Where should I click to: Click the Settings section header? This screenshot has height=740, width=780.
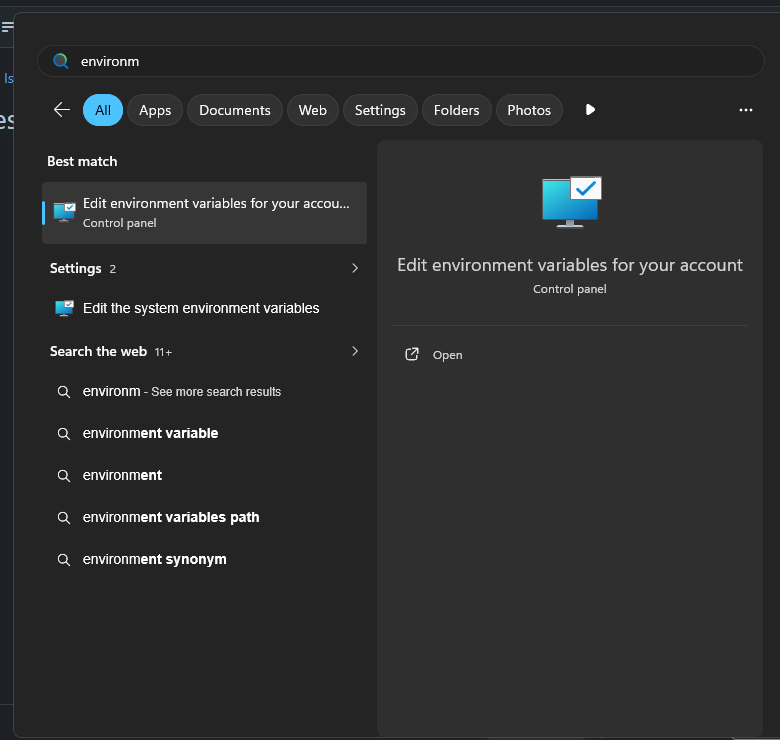coord(76,269)
